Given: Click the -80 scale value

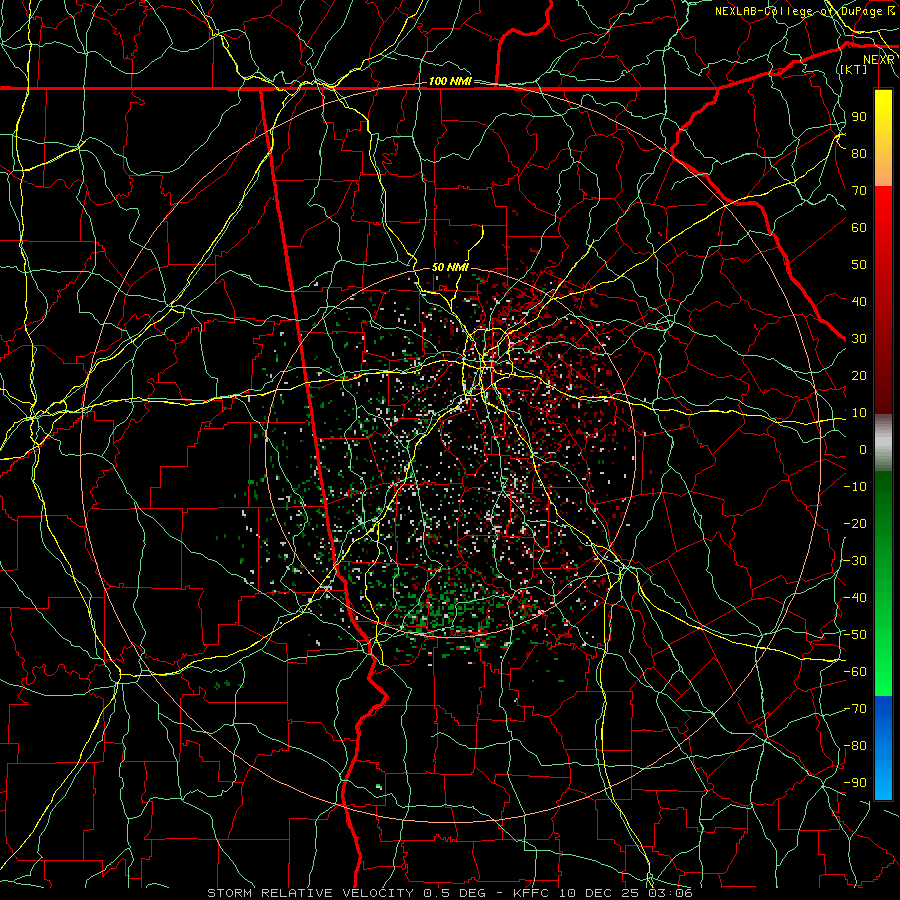Looking at the screenshot, I should coord(855,746).
